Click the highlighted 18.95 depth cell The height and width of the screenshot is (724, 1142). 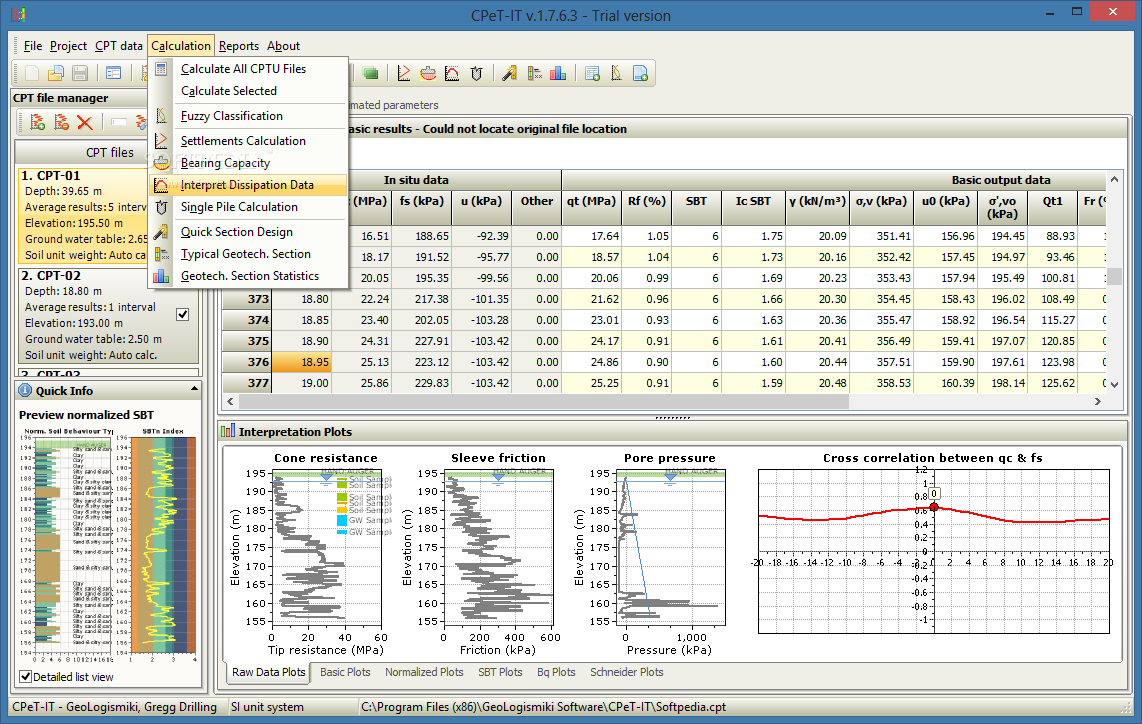[x=302, y=362]
